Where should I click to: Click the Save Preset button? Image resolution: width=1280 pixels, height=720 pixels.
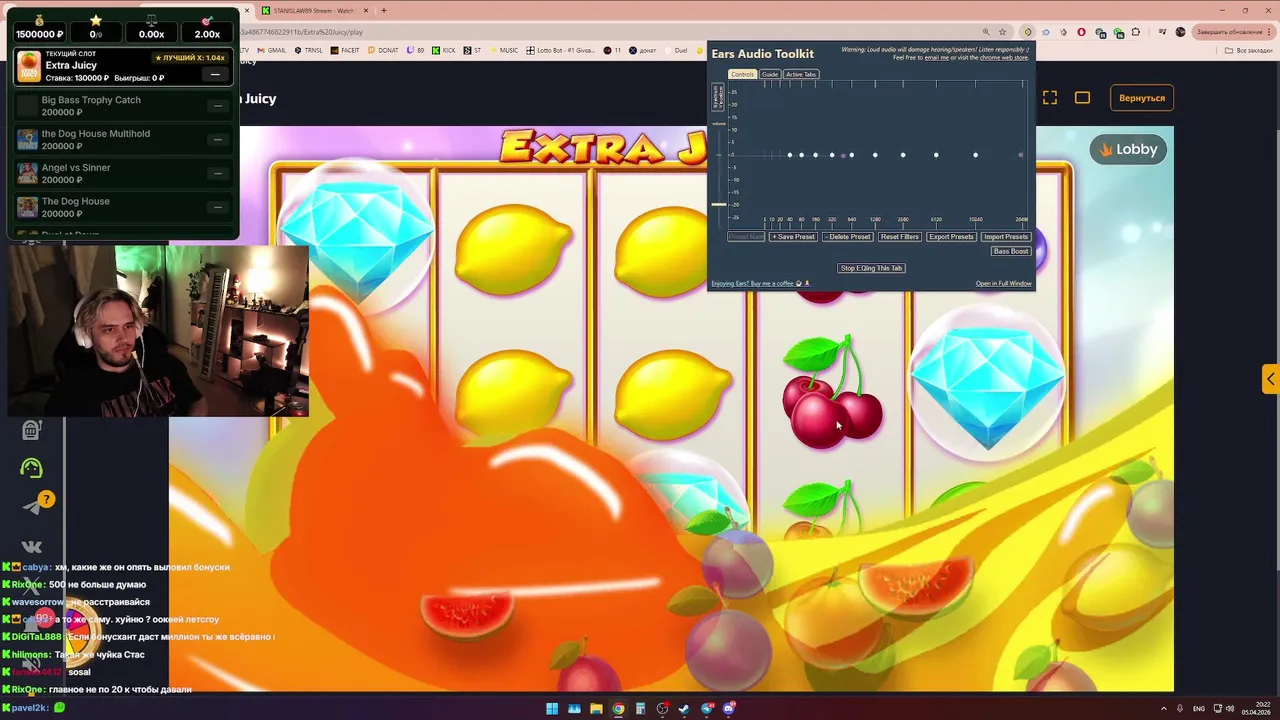pos(793,237)
